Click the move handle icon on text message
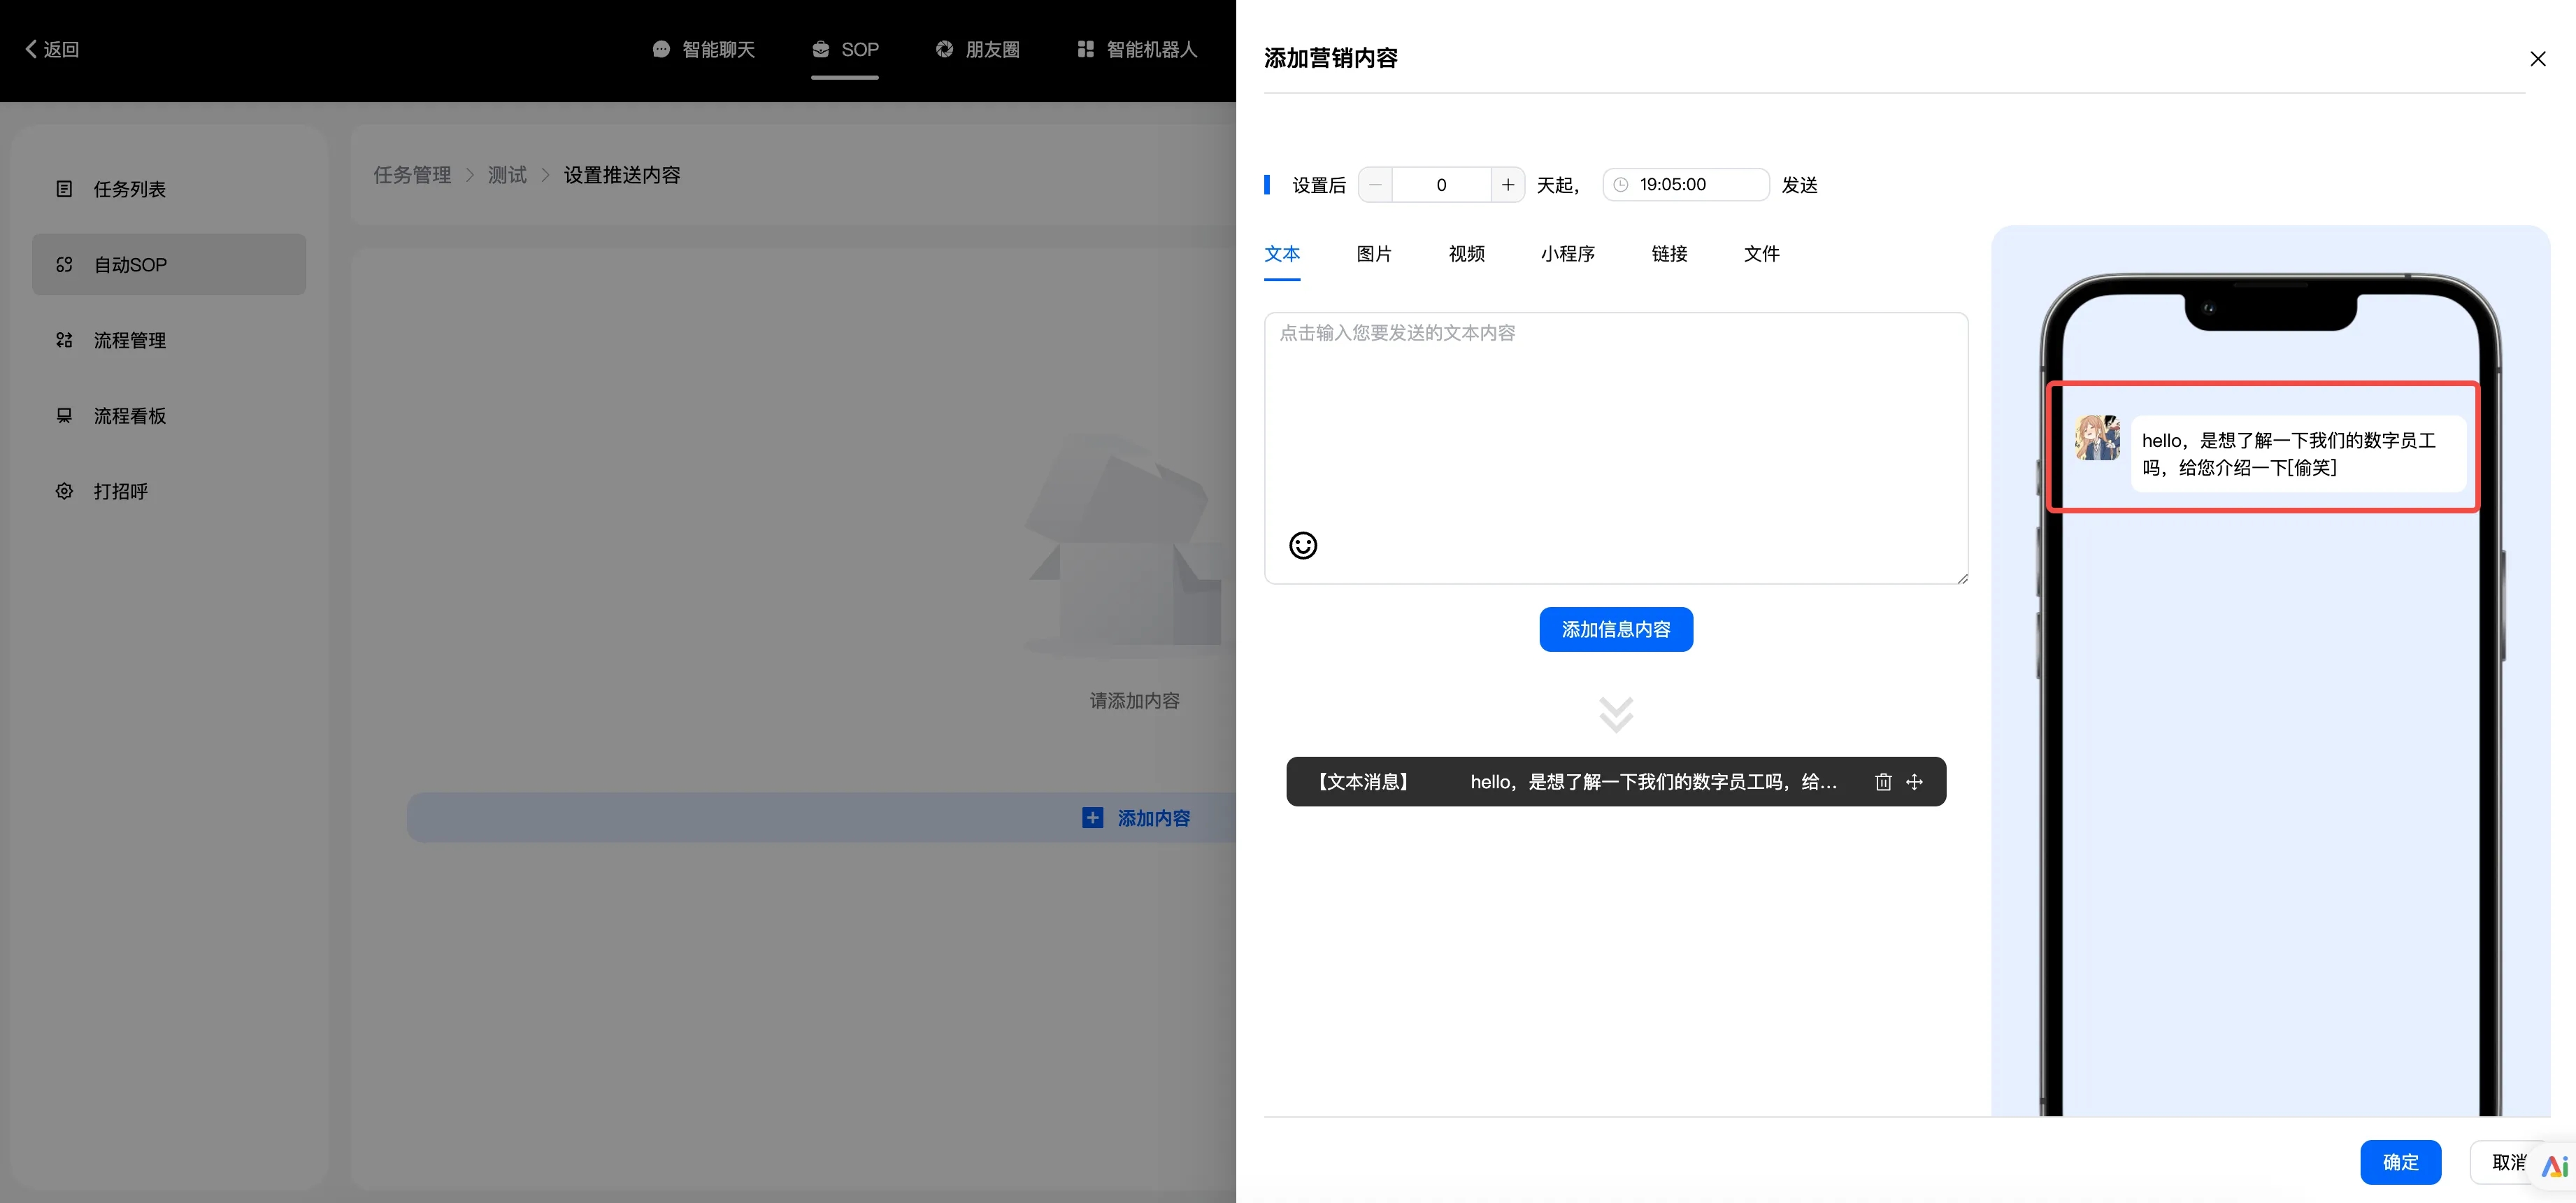2576x1203 pixels. (1914, 782)
